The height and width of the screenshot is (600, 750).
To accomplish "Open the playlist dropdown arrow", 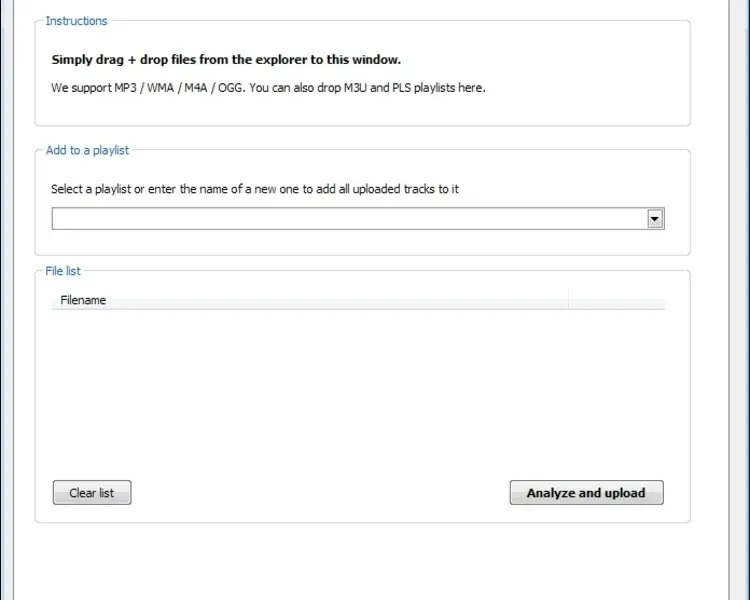I will coord(655,219).
